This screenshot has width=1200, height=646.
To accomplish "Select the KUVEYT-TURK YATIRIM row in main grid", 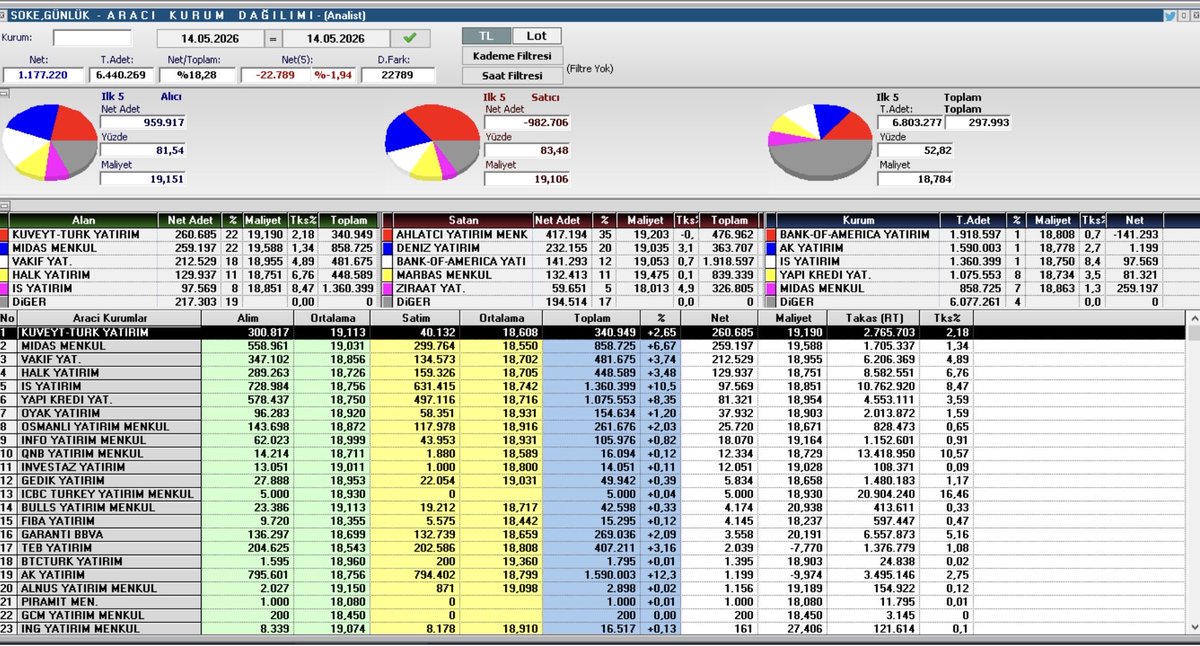I will click(591, 331).
